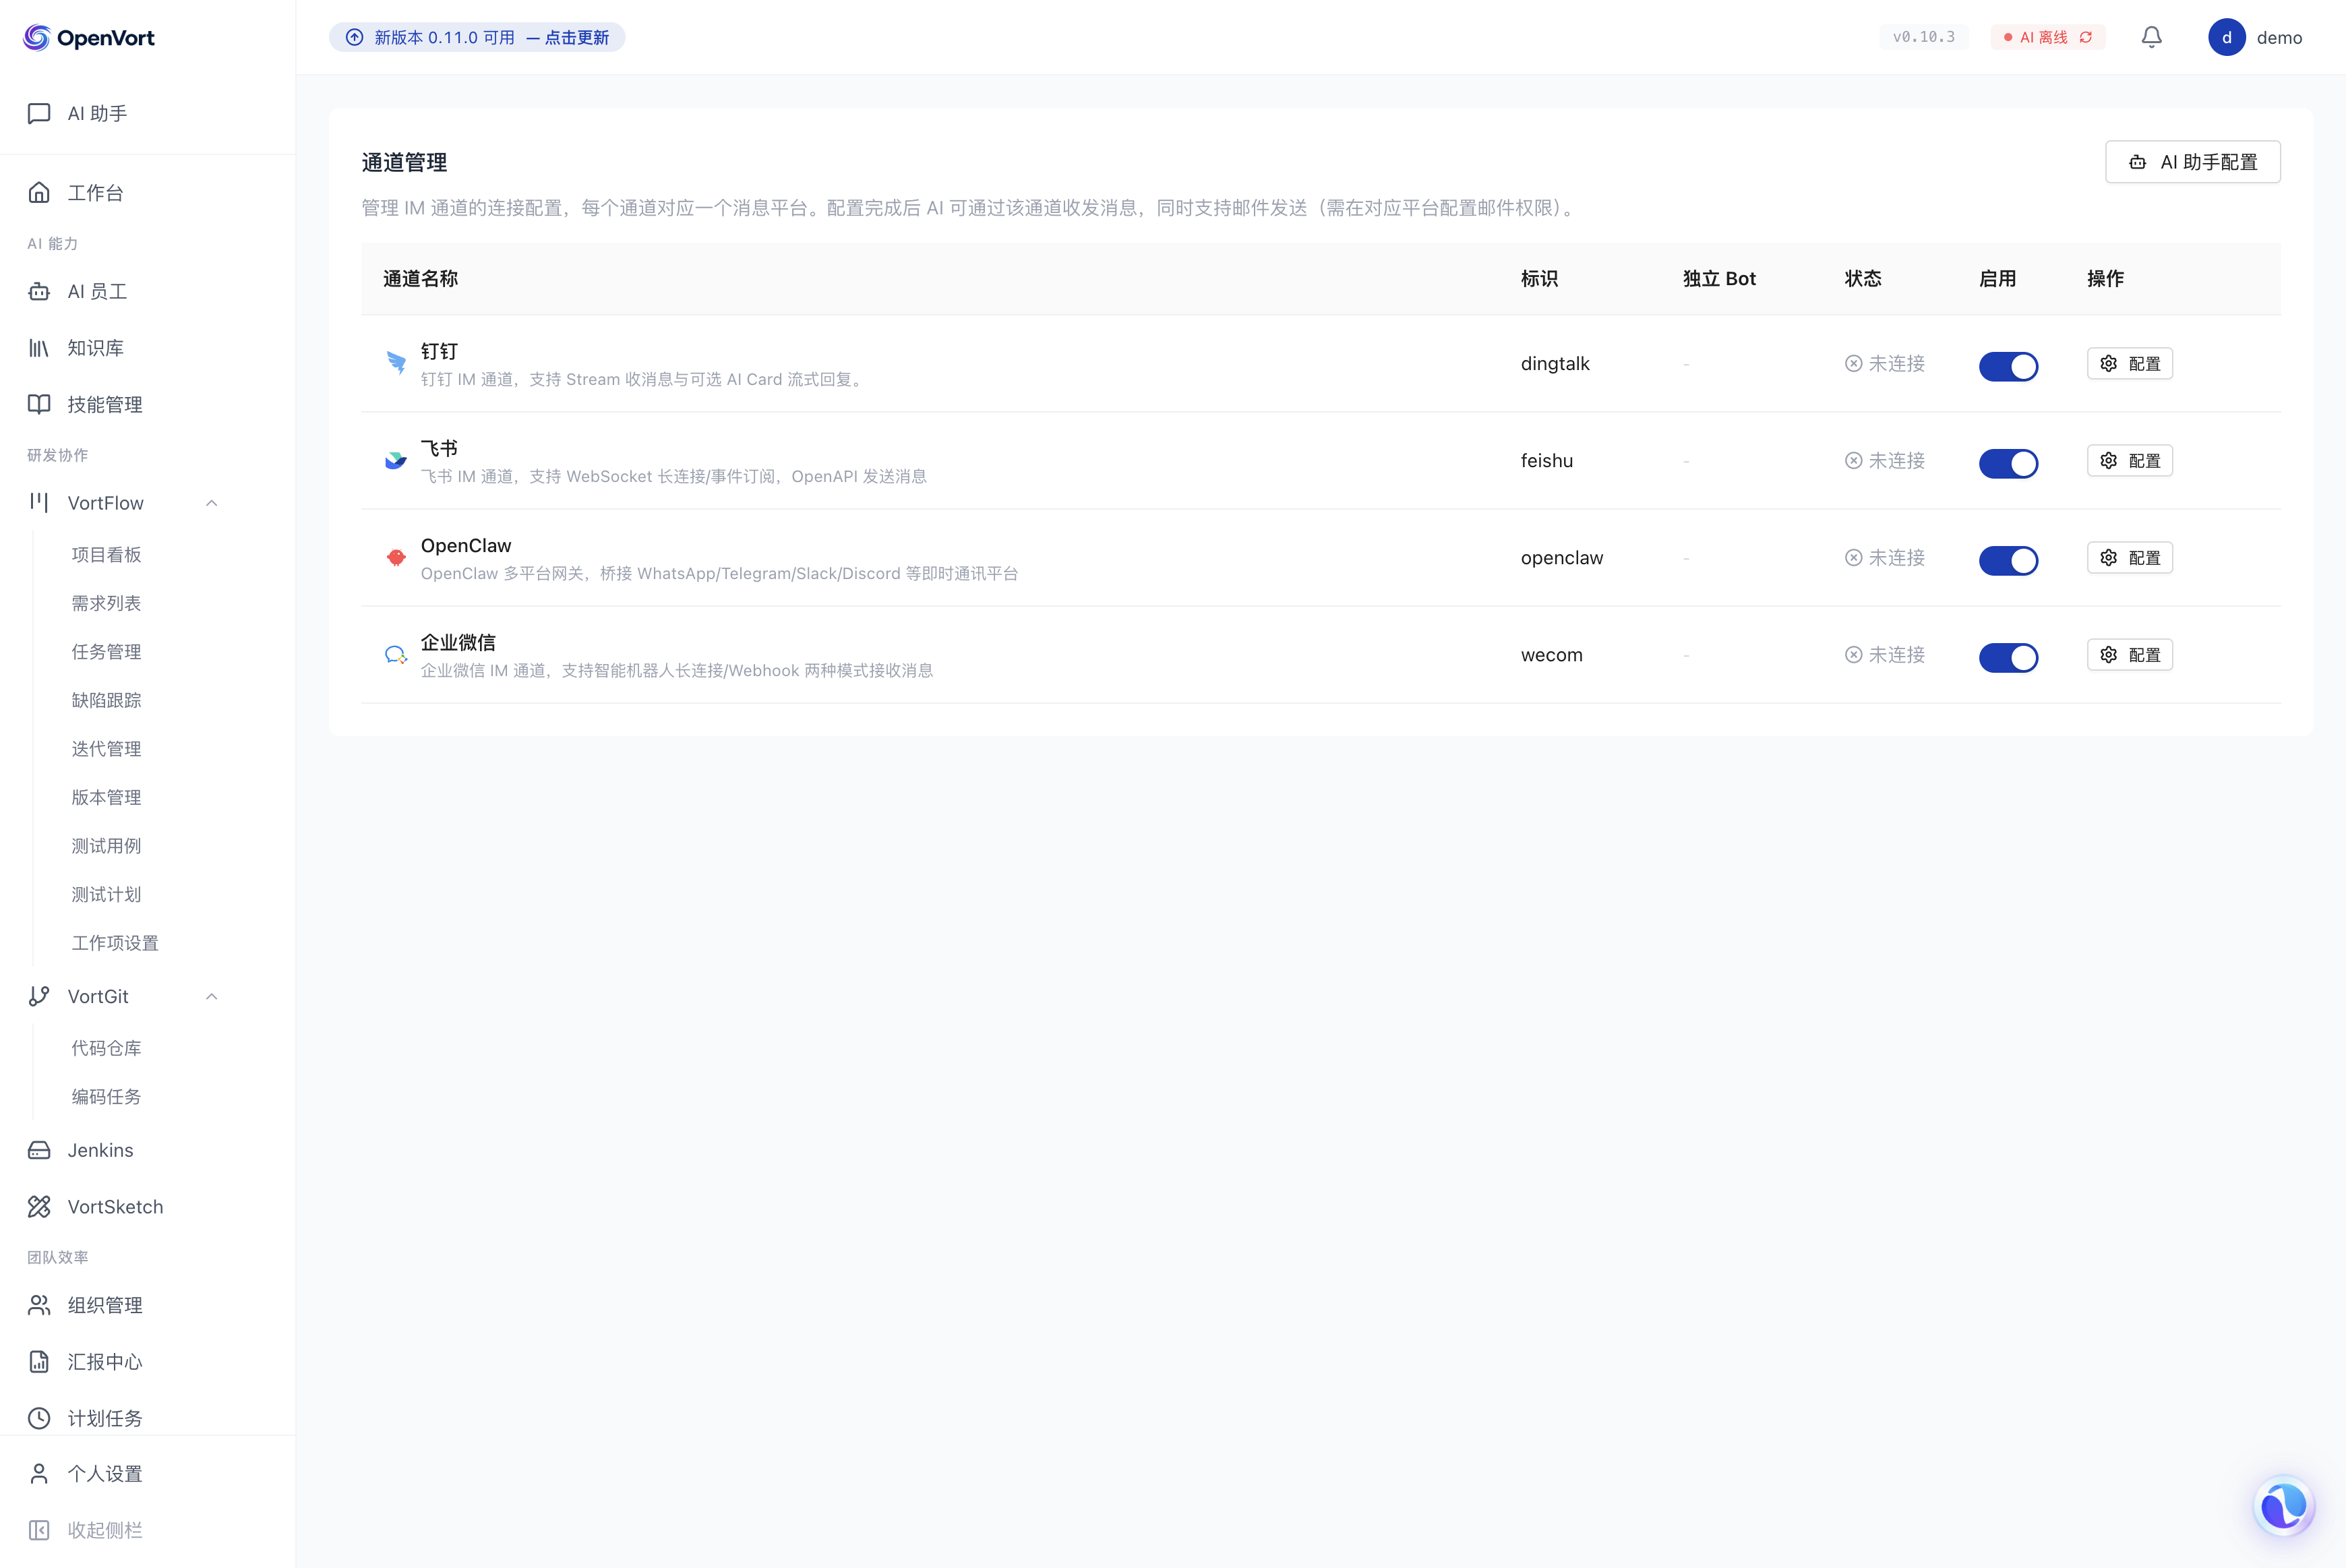
Task: Open the AI 助手配置 button
Action: [2192, 162]
